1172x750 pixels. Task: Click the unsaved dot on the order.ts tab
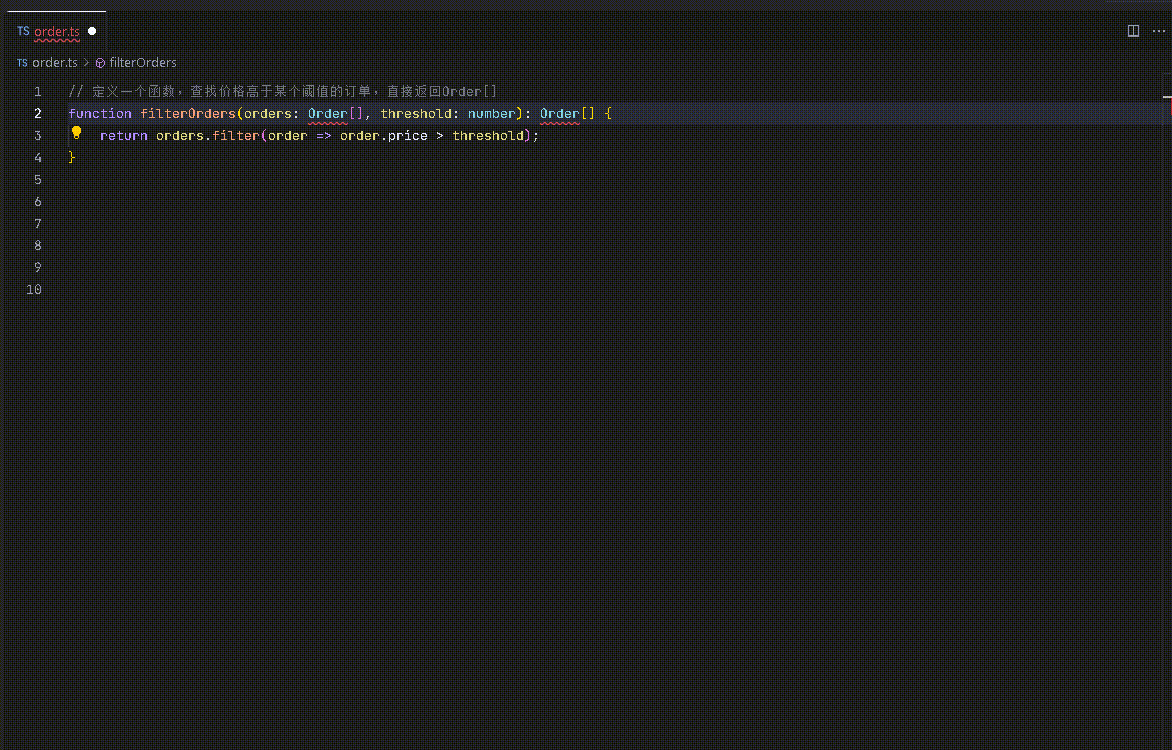(92, 31)
